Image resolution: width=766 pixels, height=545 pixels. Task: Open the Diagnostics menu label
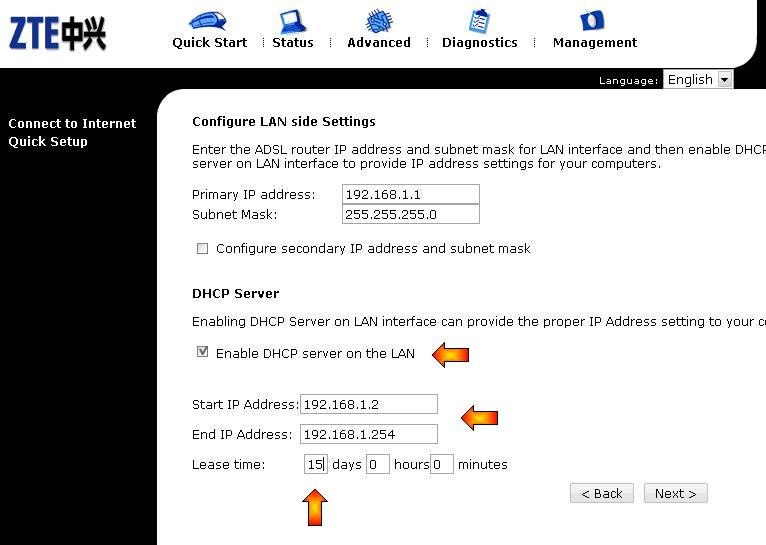point(479,42)
